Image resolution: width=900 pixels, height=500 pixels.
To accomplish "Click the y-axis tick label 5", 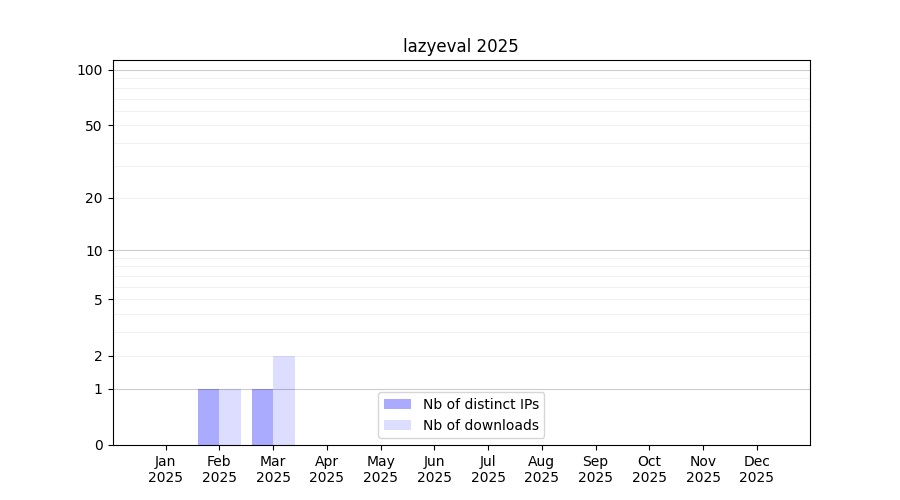I will click(x=98, y=299).
